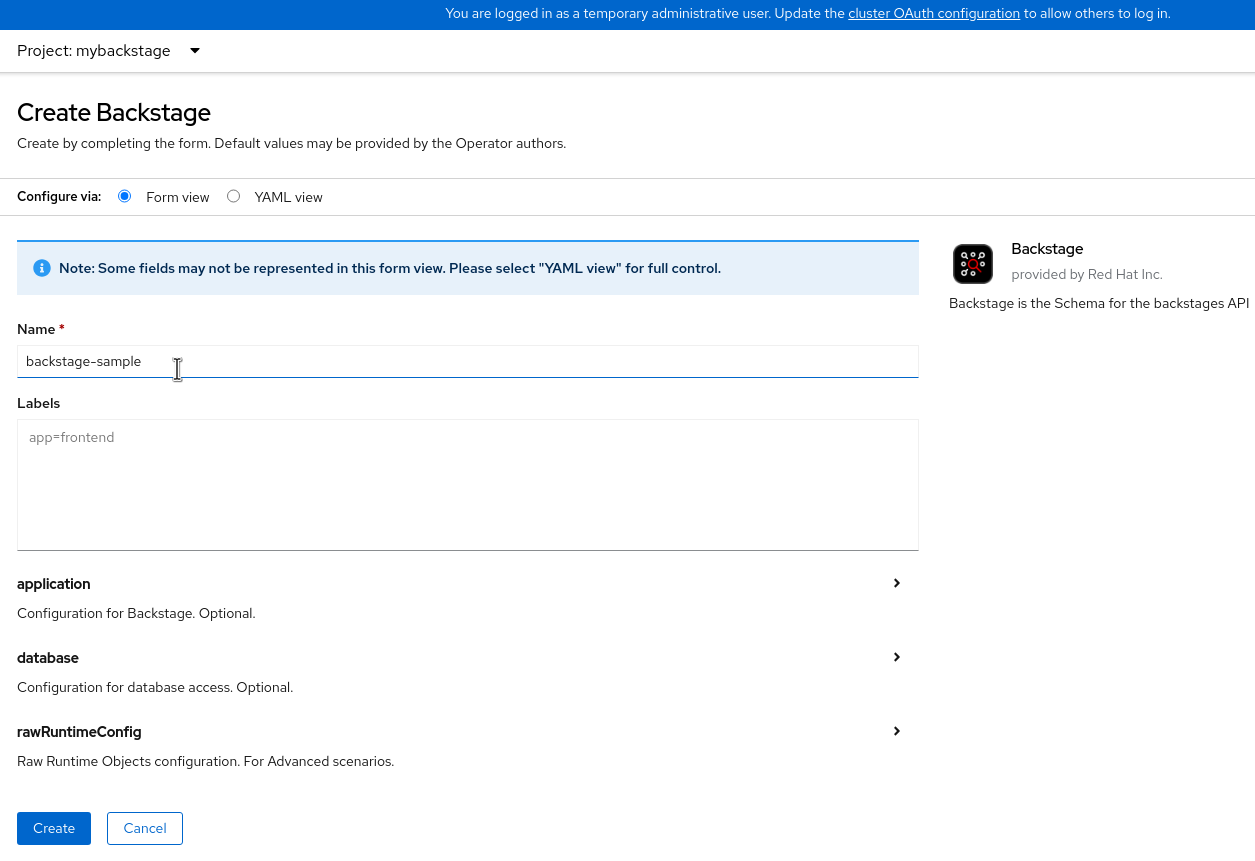The width and height of the screenshot is (1255, 861).
Task: Expand the rawRuntimeConfig section chevron
Action: pyautogui.click(x=897, y=731)
